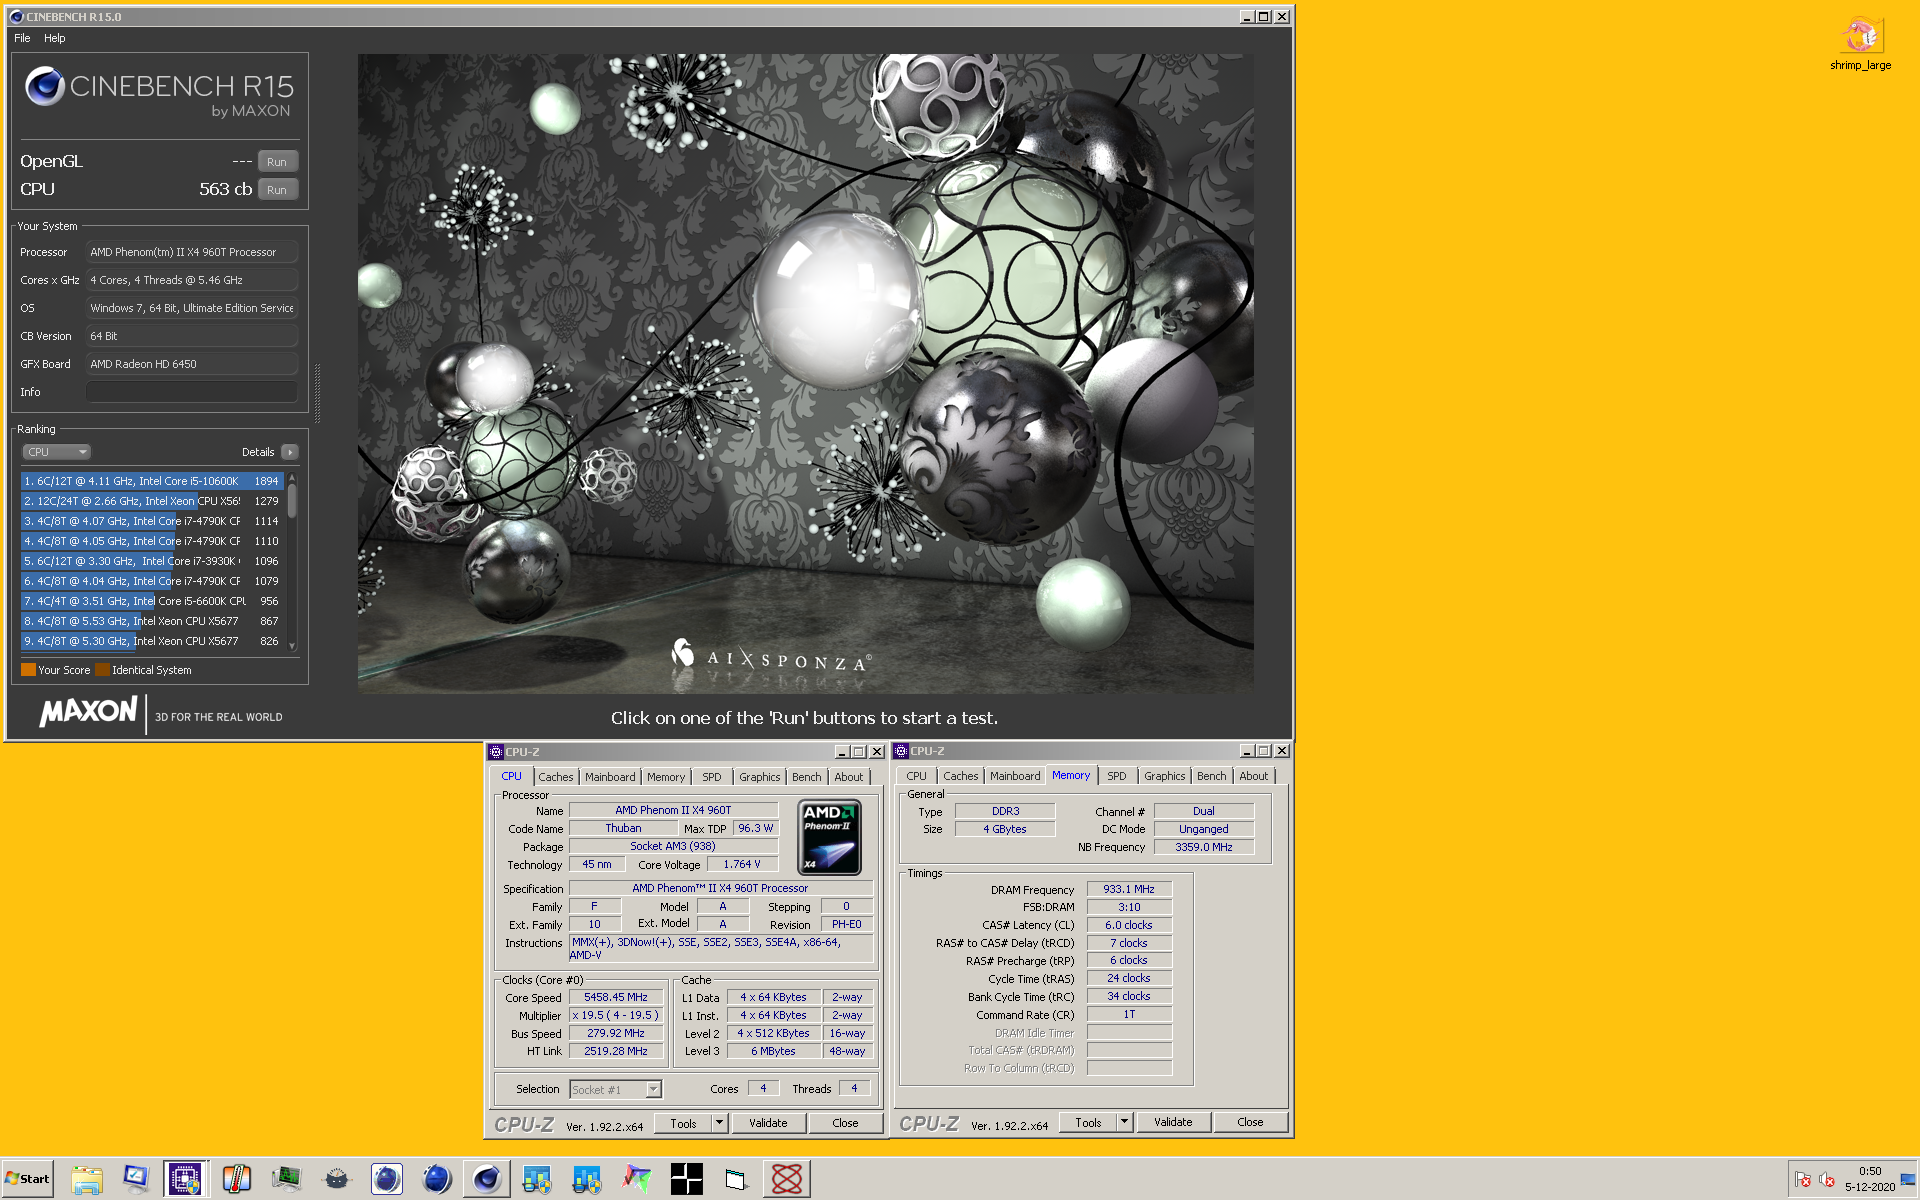
Task: Click the left CPU-Z window title icon
Action: pyautogui.click(x=496, y=752)
